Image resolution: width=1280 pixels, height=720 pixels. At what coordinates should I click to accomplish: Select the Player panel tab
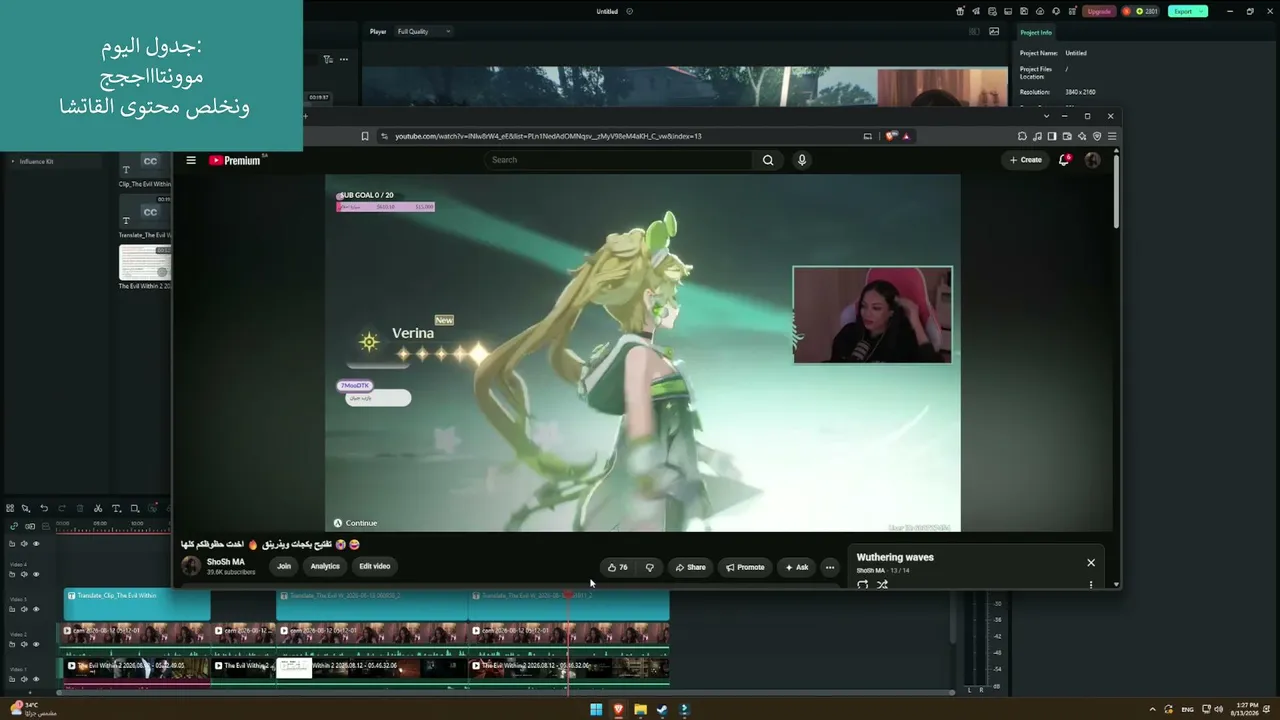click(378, 31)
